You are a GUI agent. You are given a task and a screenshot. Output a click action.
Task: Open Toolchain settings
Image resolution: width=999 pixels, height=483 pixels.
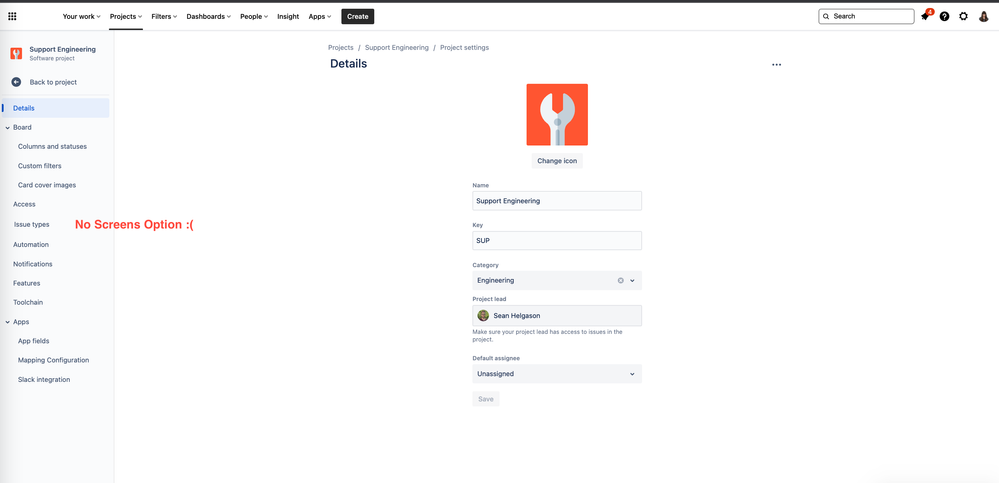[28, 303]
